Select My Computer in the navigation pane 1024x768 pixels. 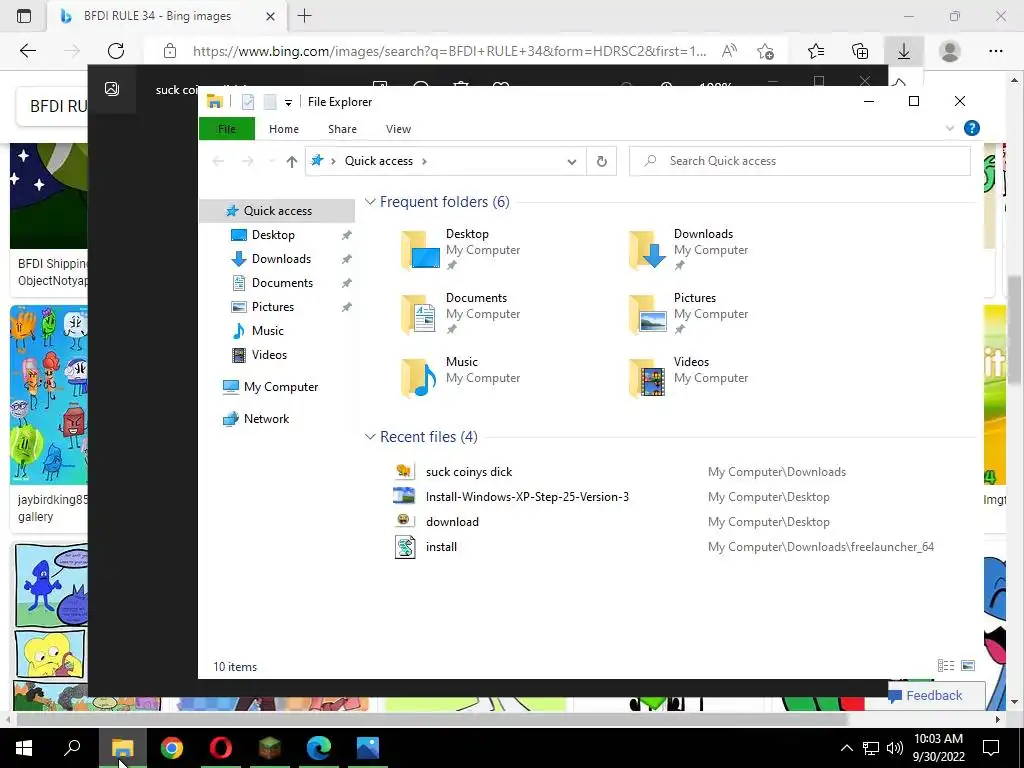click(280, 387)
